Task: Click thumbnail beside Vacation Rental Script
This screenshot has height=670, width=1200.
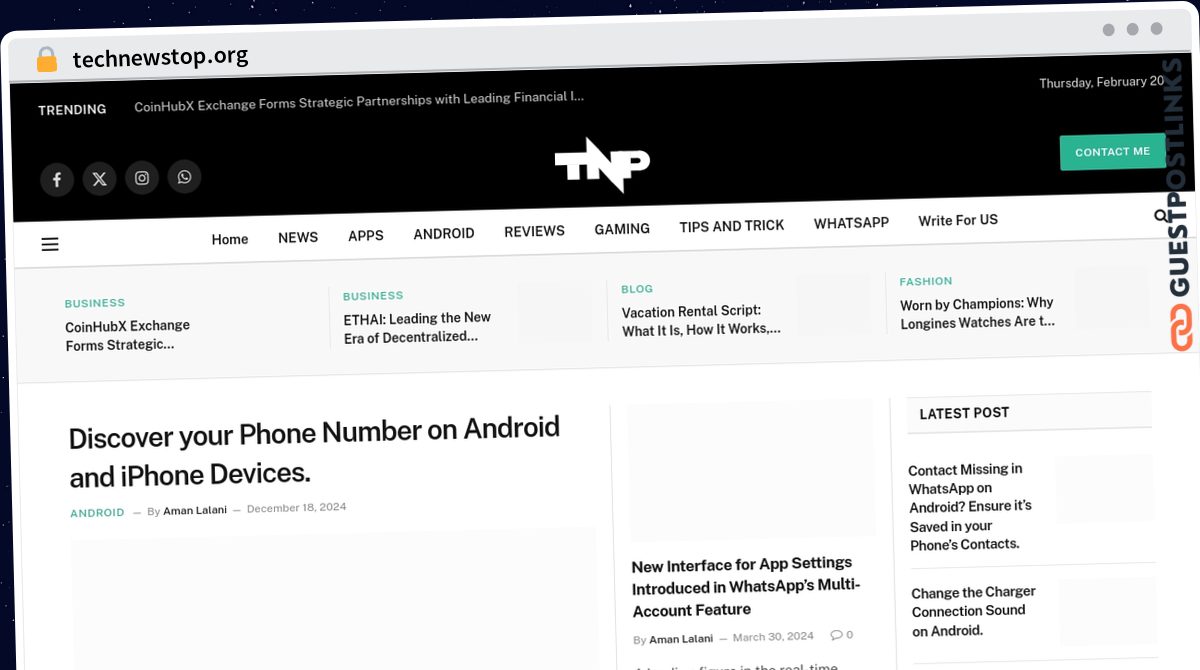Action: pyautogui.click(x=833, y=303)
